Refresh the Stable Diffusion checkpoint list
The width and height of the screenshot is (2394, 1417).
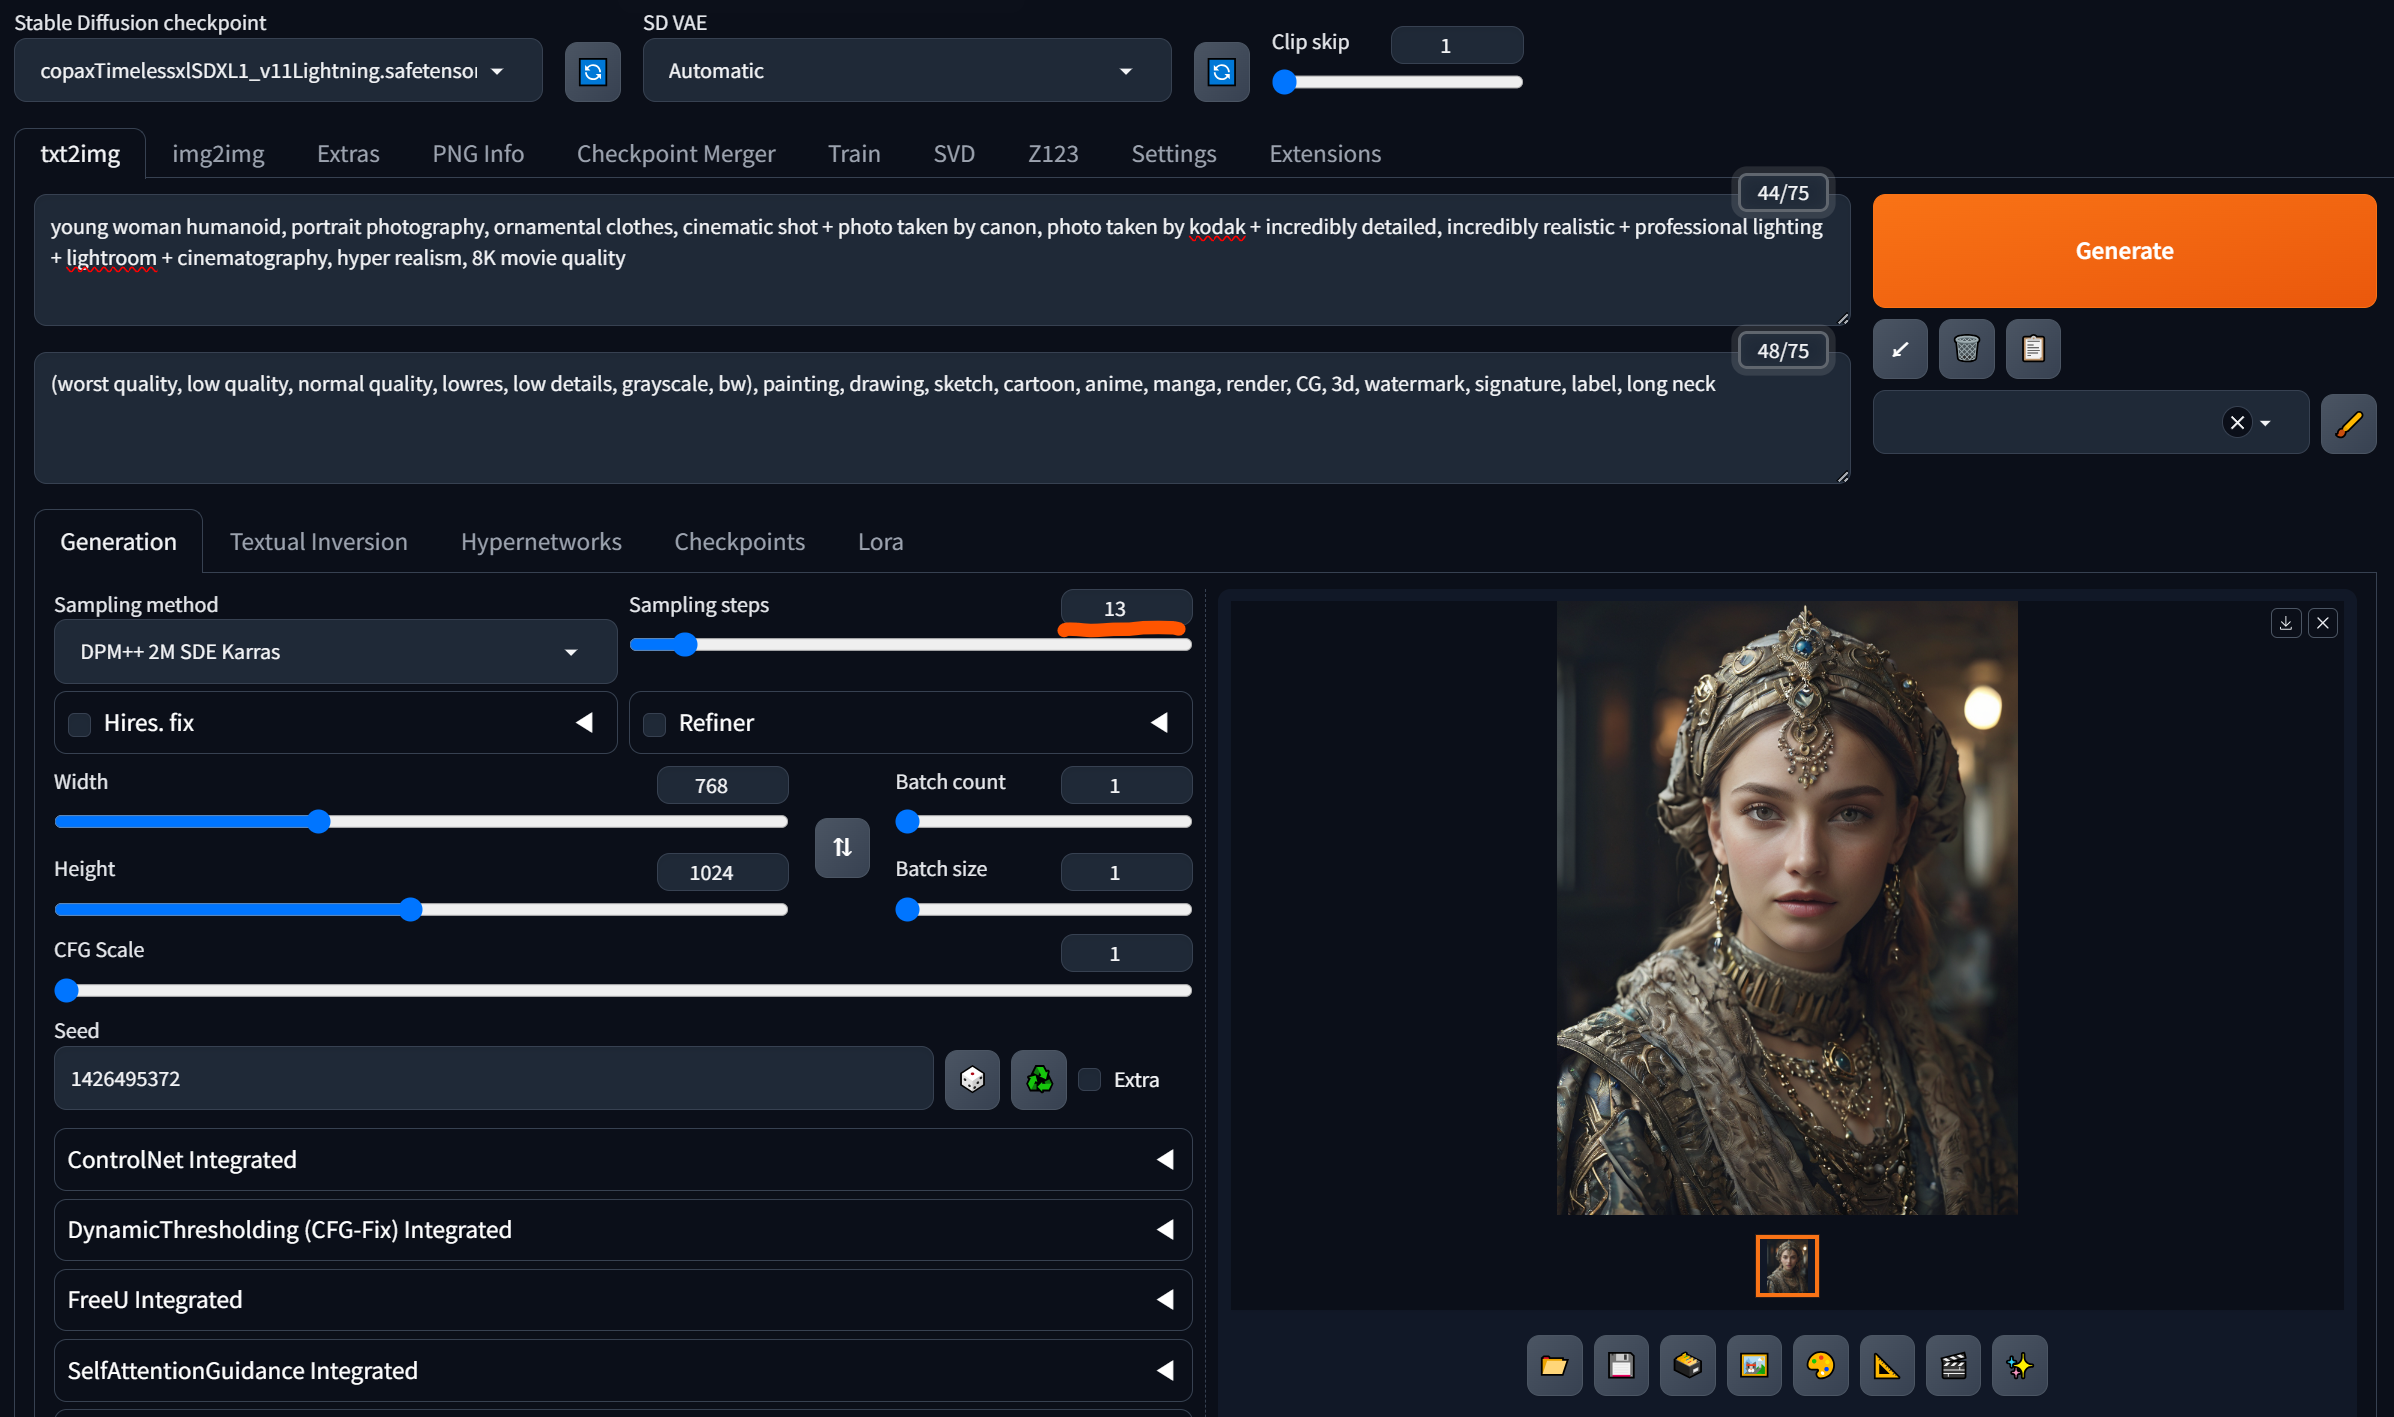pyautogui.click(x=592, y=71)
